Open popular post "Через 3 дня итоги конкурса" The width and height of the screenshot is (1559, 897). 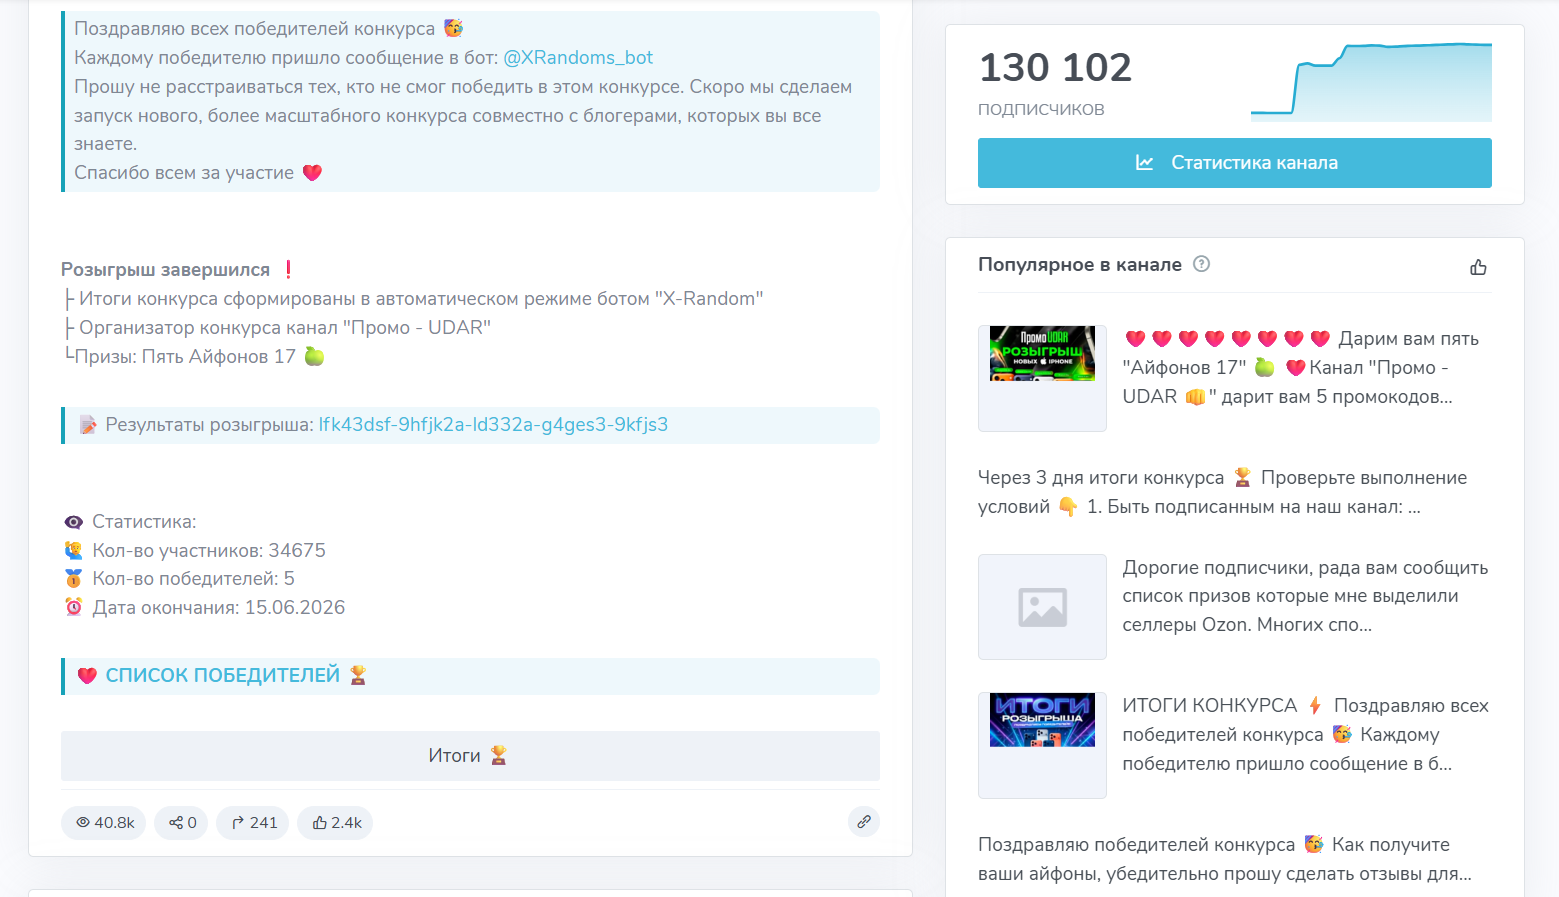coord(1222,492)
